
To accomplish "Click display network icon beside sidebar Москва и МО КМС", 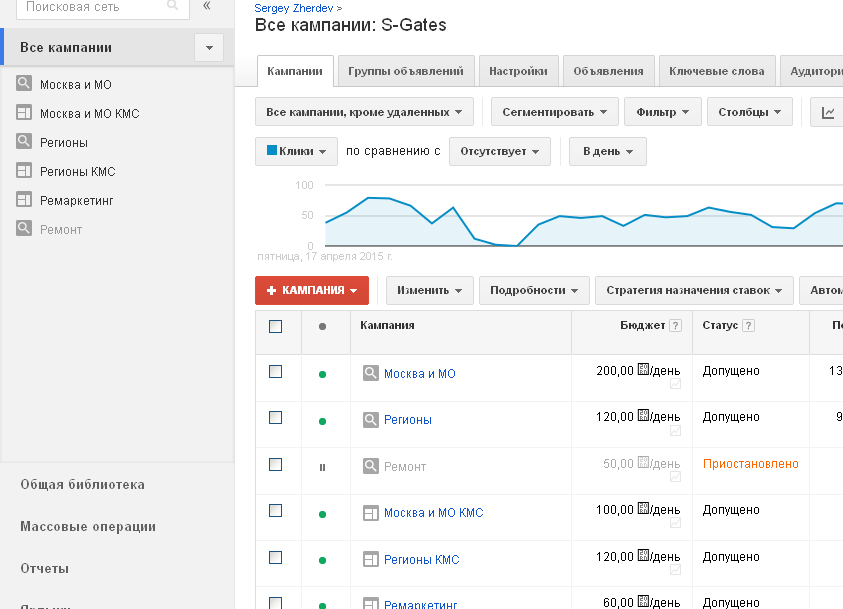I will pyautogui.click(x=24, y=112).
